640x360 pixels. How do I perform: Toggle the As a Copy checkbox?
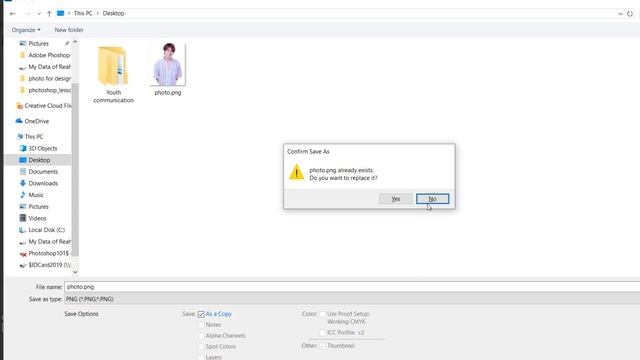(201, 314)
